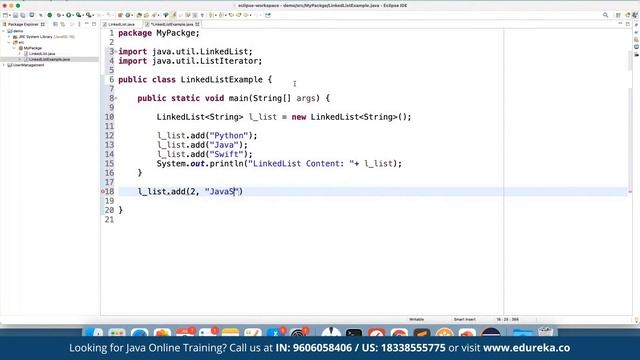Click the 'Smart Insert' status bar entry

pos(464,320)
